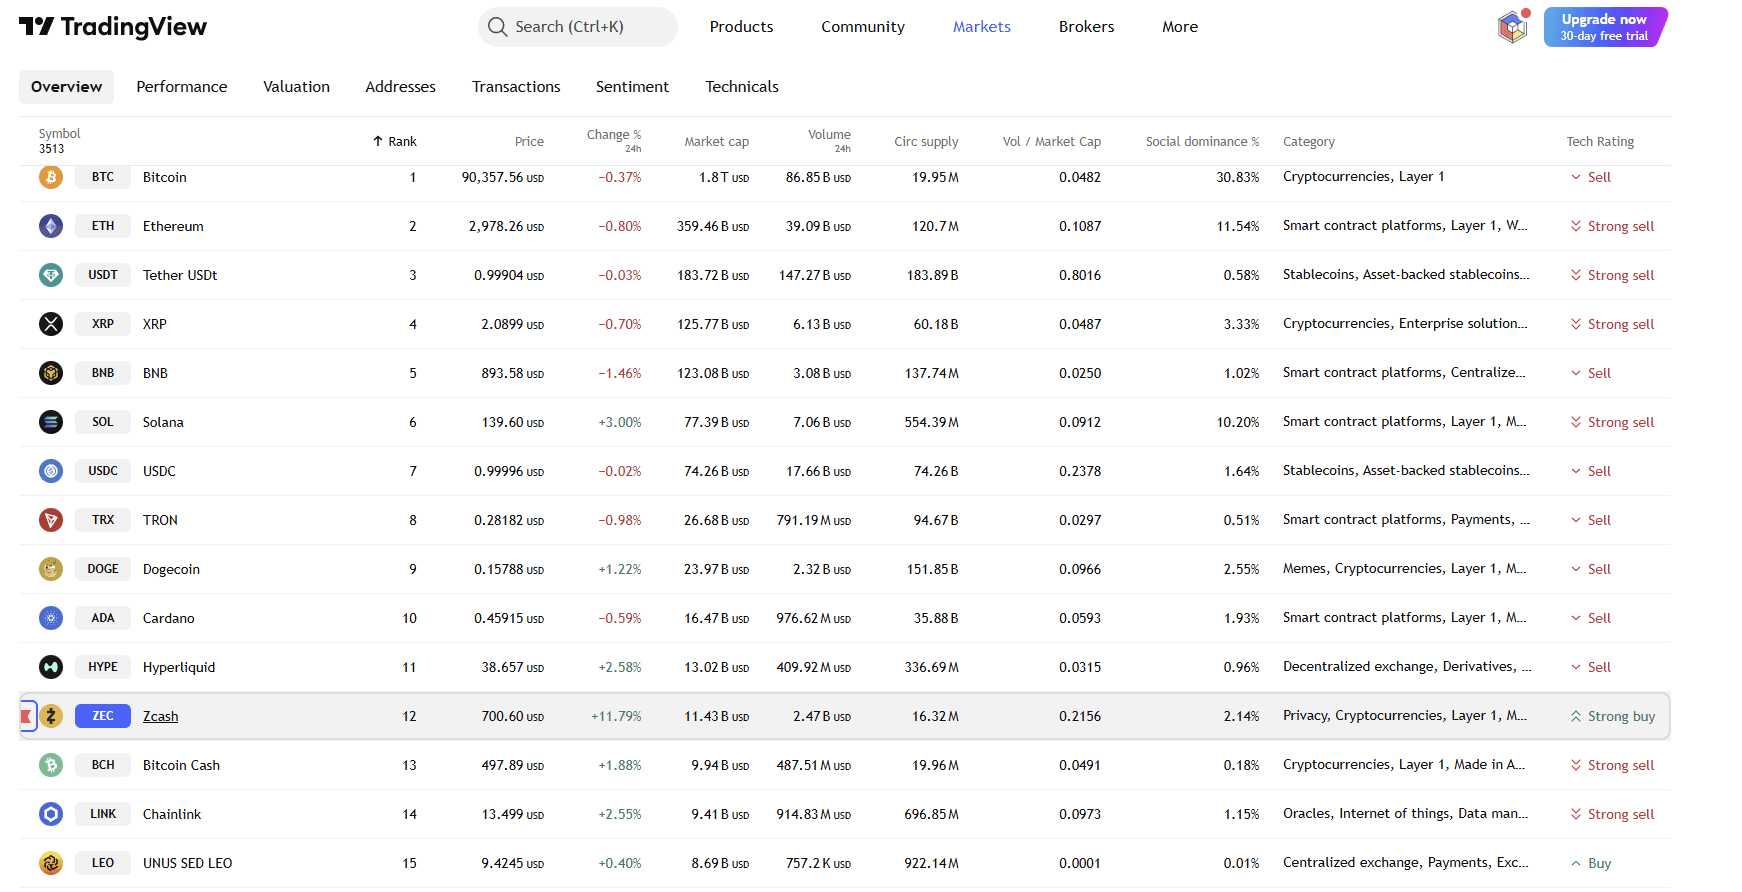Click the Solana coin icon
This screenshot has width=1742, height=892.
(51, 422)
